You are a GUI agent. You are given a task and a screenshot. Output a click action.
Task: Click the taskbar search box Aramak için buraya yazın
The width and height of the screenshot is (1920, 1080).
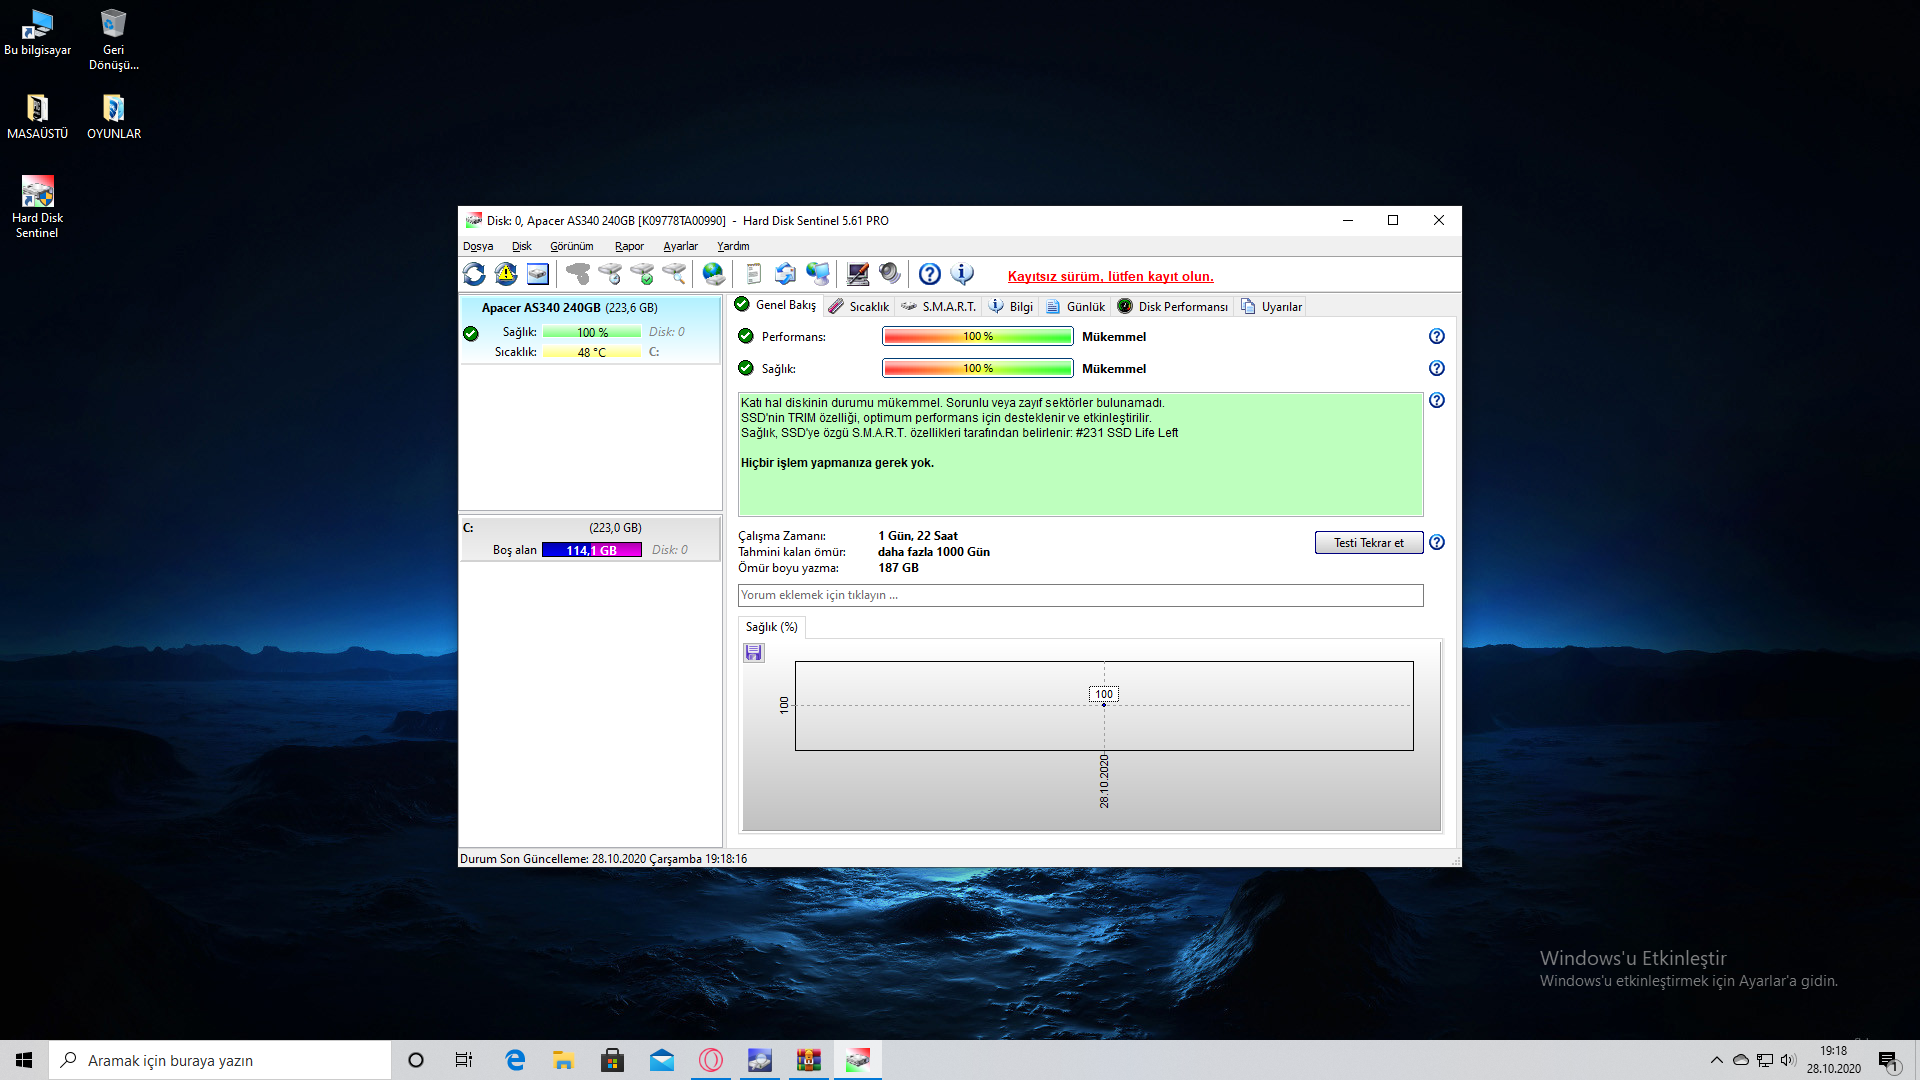220,1060
